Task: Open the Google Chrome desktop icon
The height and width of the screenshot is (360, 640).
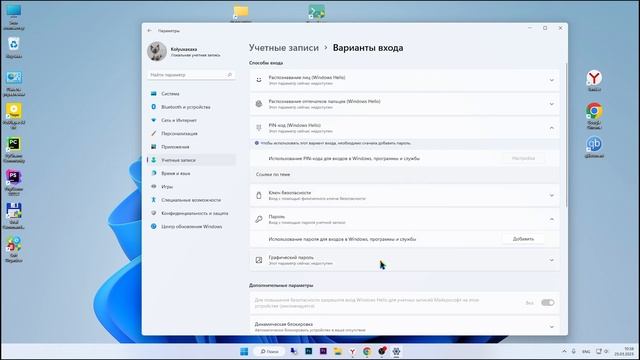Action: click(x=594, y=116)
